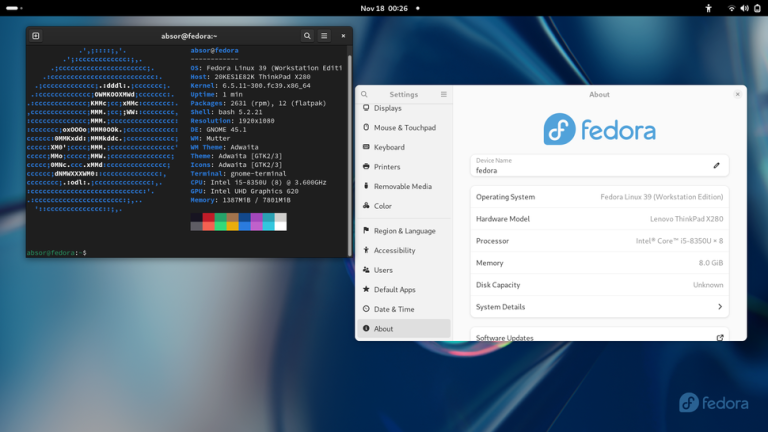The width and height of the screenshot is (768, 432).
Task: Go to the Printers settings panel
Action: (x=387, y=167)
